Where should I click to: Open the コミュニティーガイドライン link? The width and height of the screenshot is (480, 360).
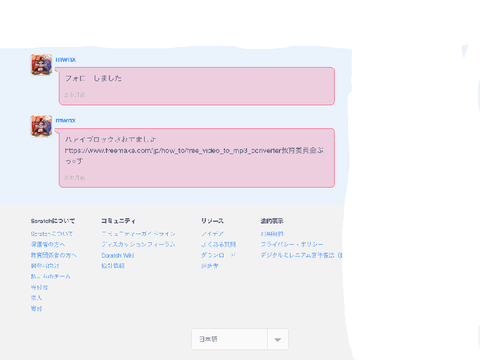[x=138, y=234]
